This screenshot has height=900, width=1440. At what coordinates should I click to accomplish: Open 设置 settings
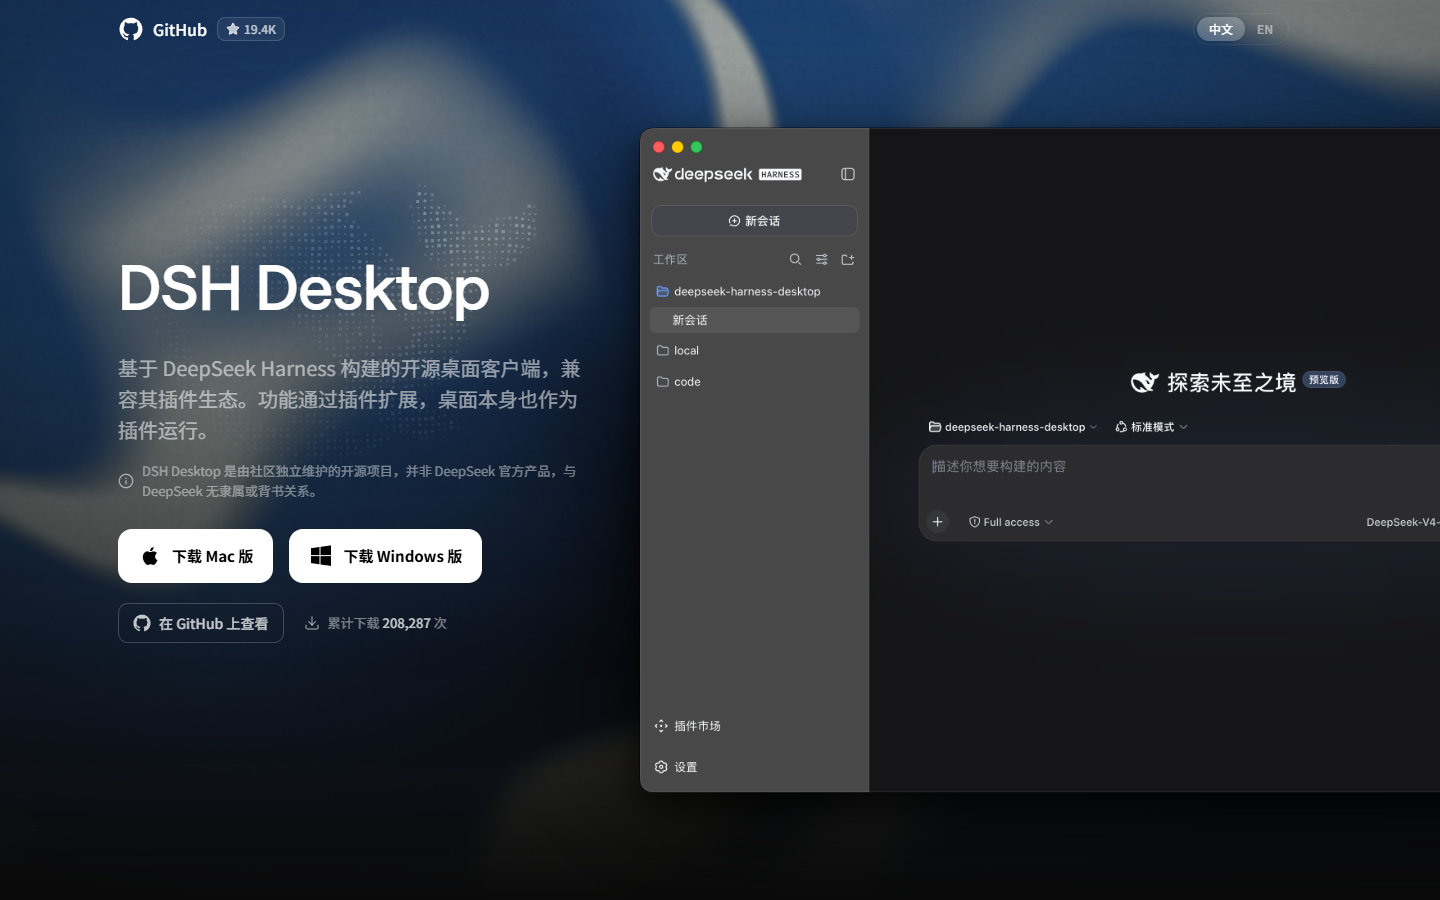pos(676,767)
